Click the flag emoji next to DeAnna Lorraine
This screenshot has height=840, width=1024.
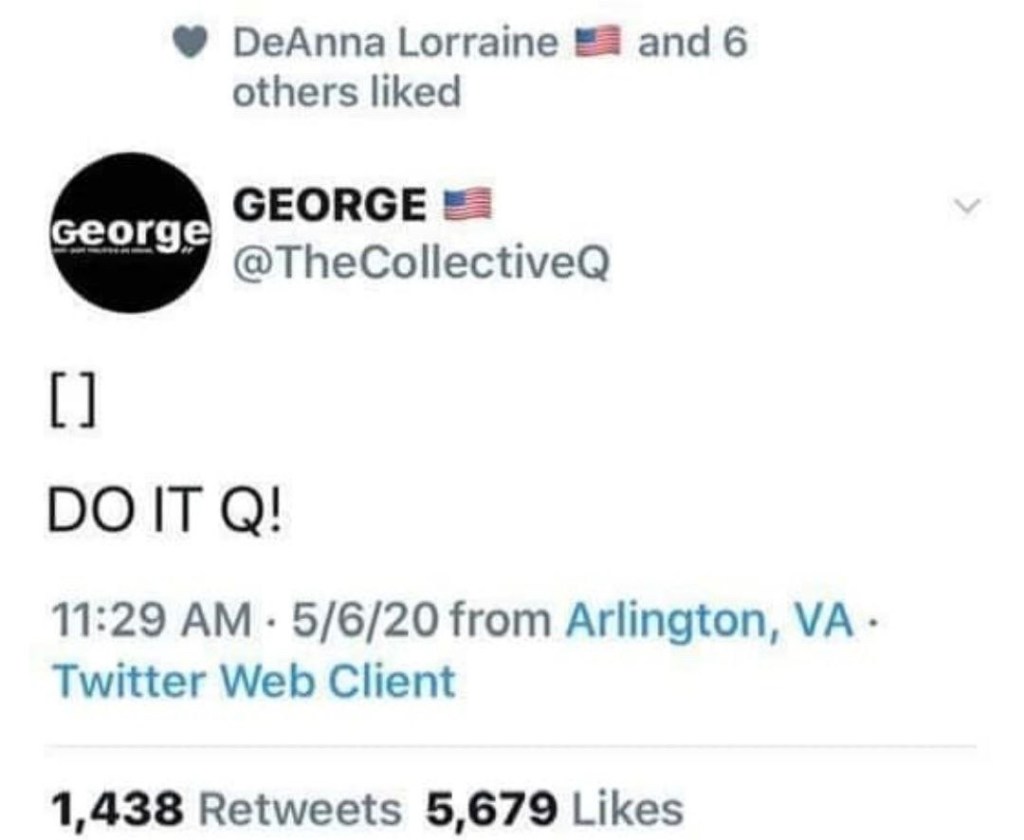tap(598, 43)
